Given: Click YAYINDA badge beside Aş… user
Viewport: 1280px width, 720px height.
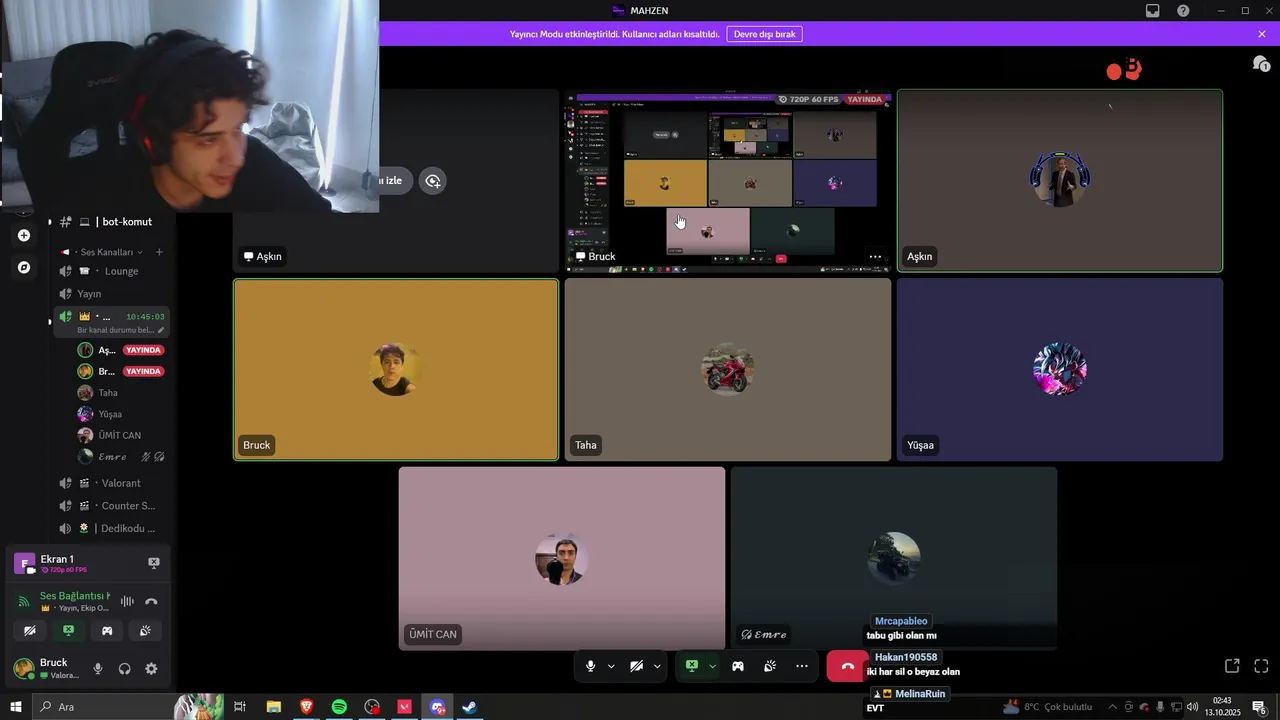Looking at the screenshot, I should (x=144, y=350).
